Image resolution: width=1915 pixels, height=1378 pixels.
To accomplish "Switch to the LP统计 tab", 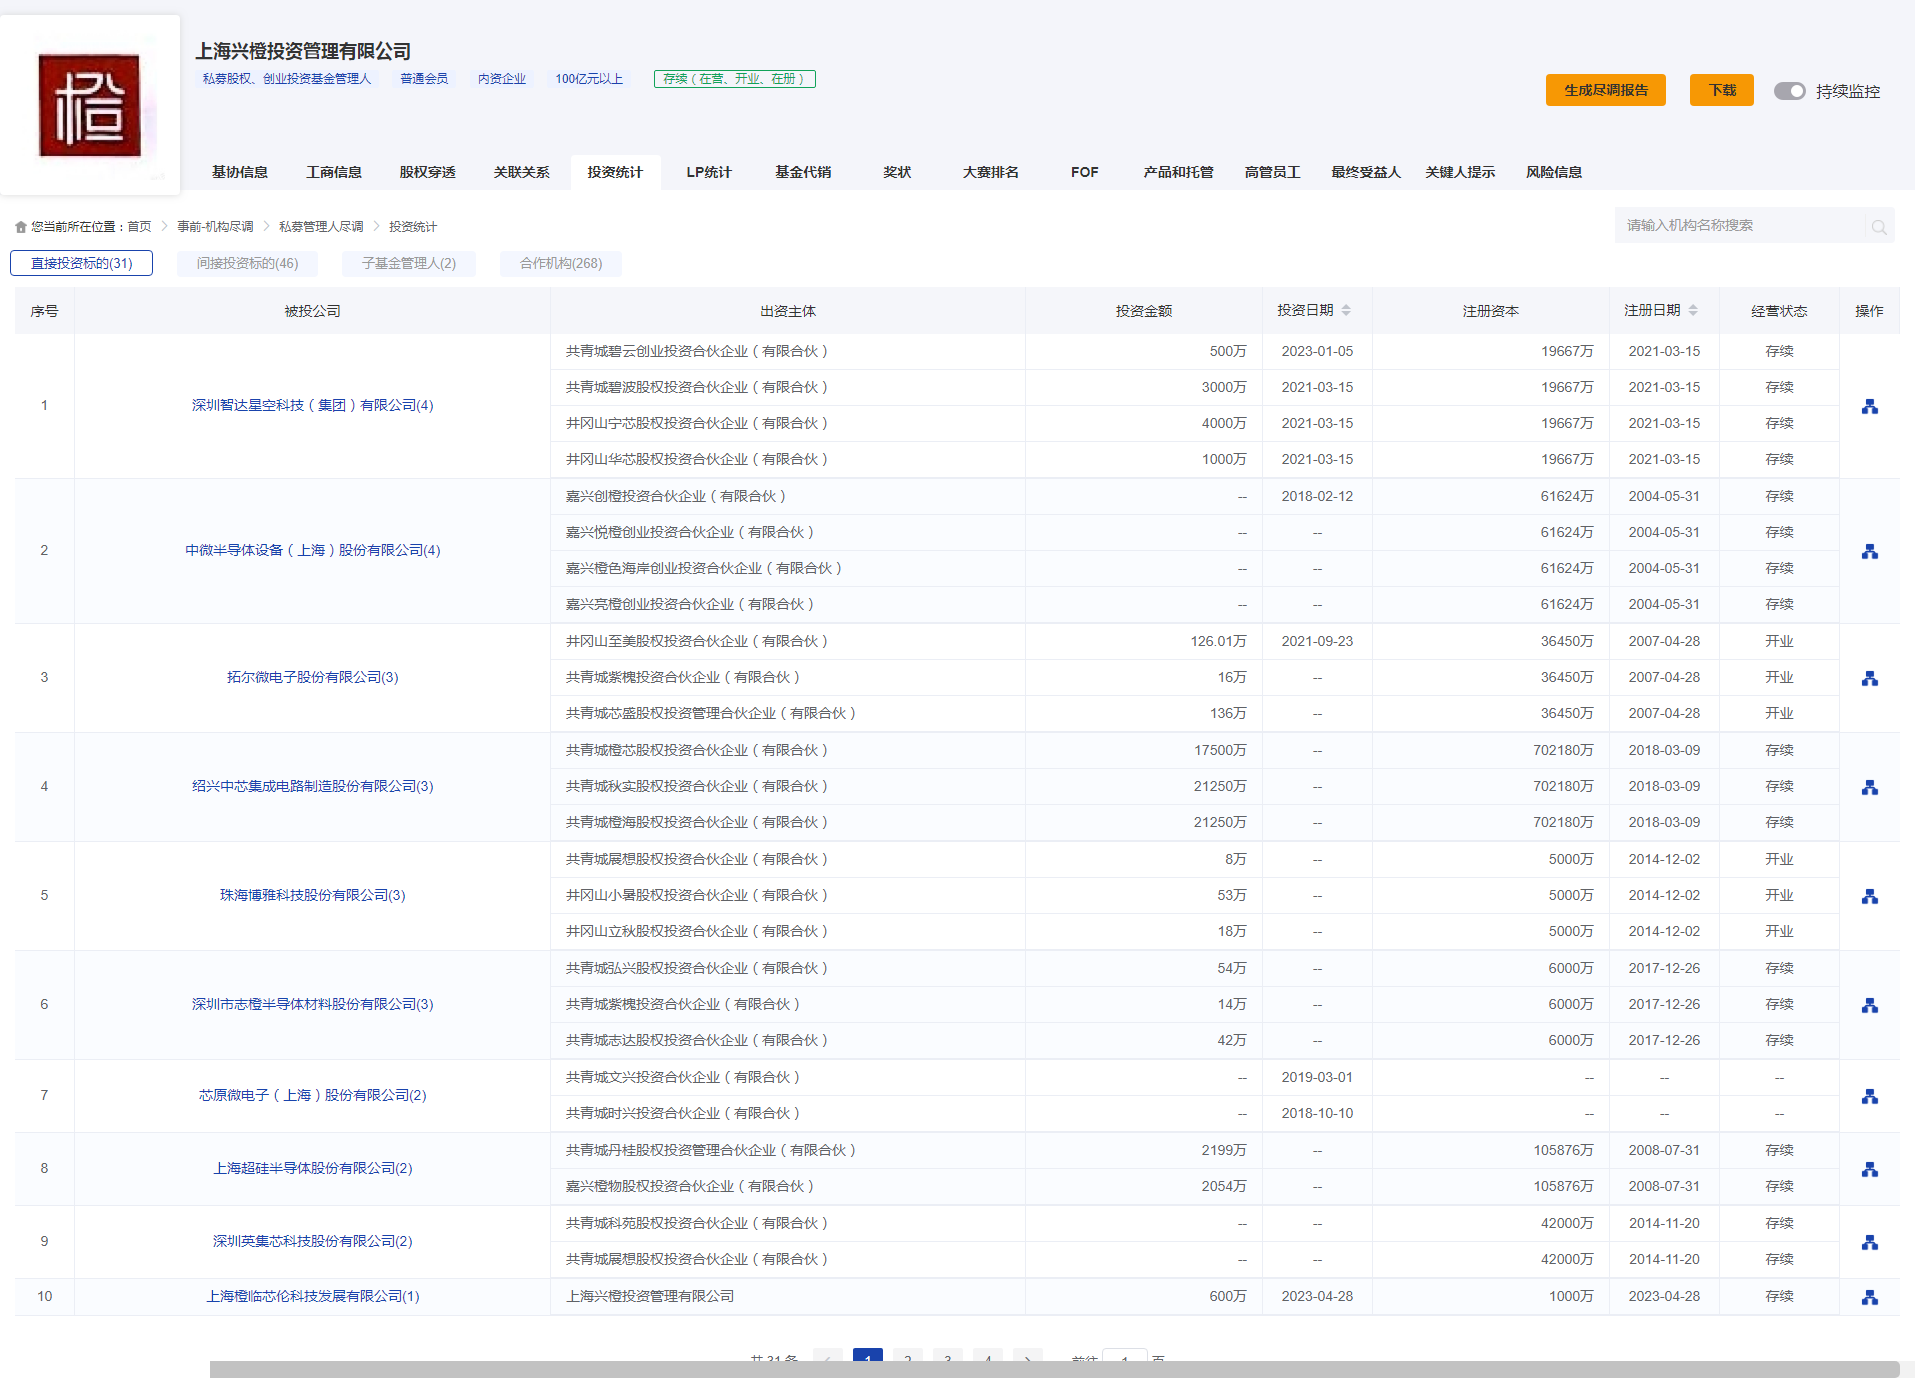I will [x=708, y=172].
